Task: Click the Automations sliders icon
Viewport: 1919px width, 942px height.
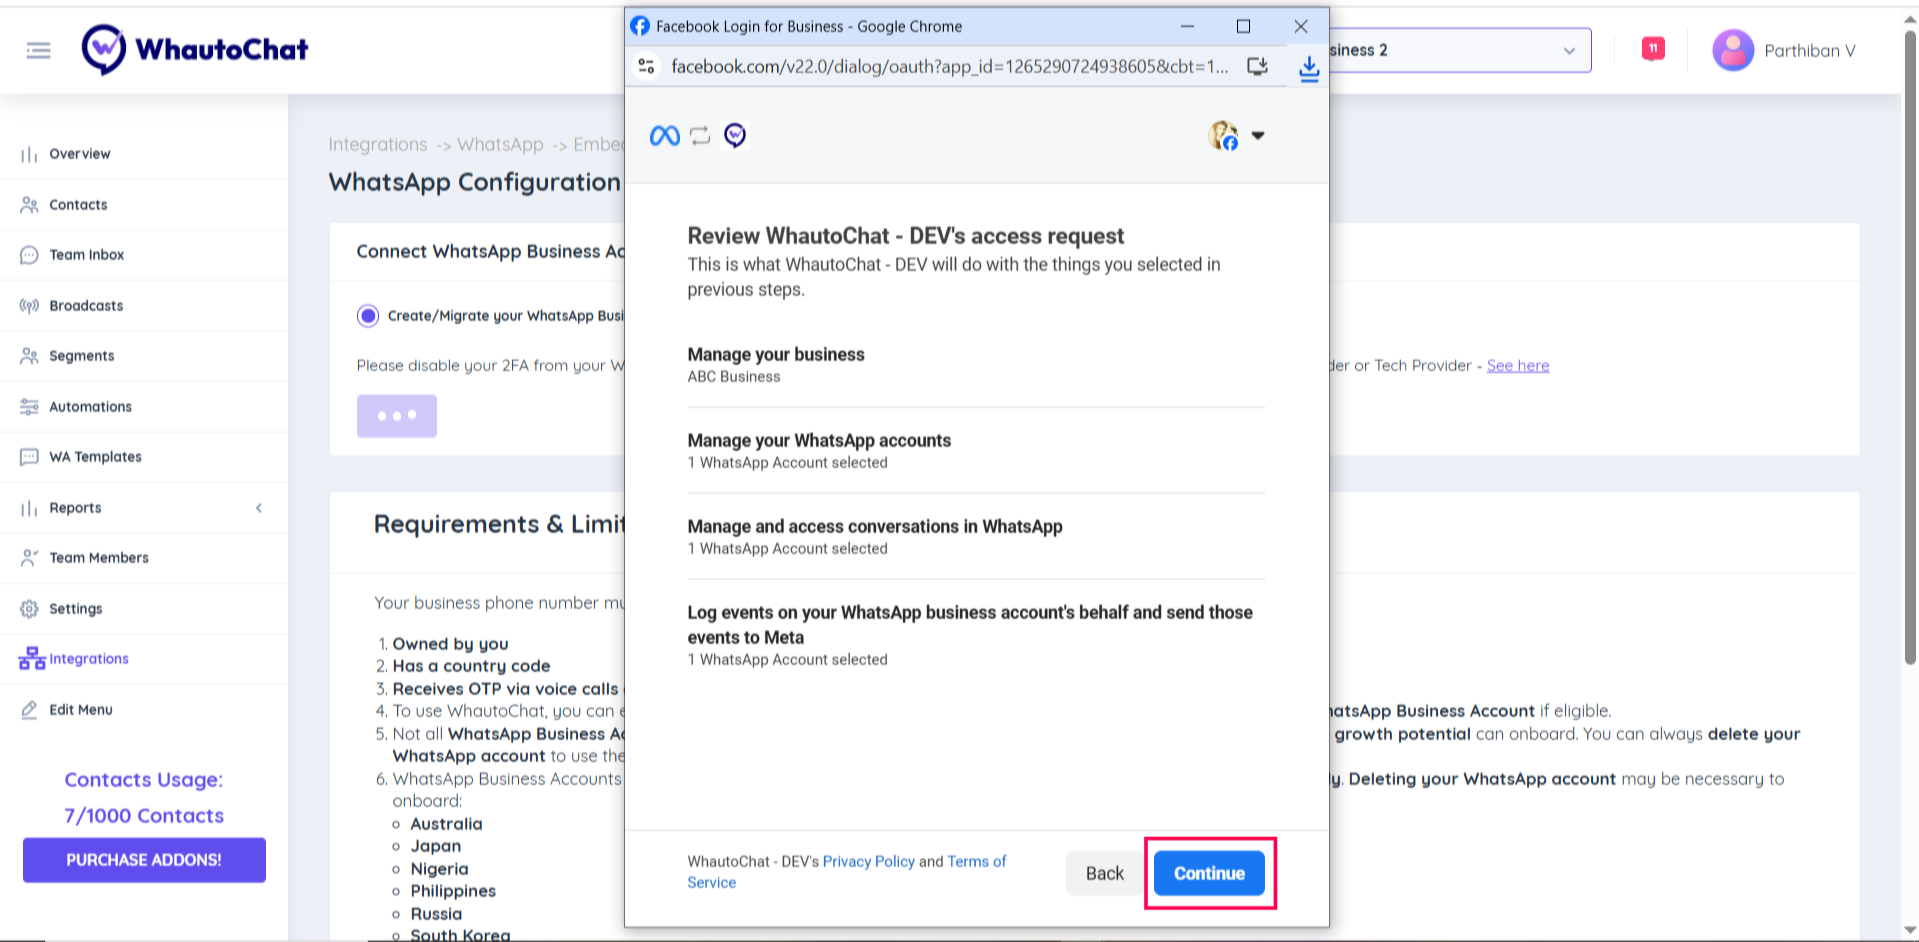Action: tap(29, 407)
